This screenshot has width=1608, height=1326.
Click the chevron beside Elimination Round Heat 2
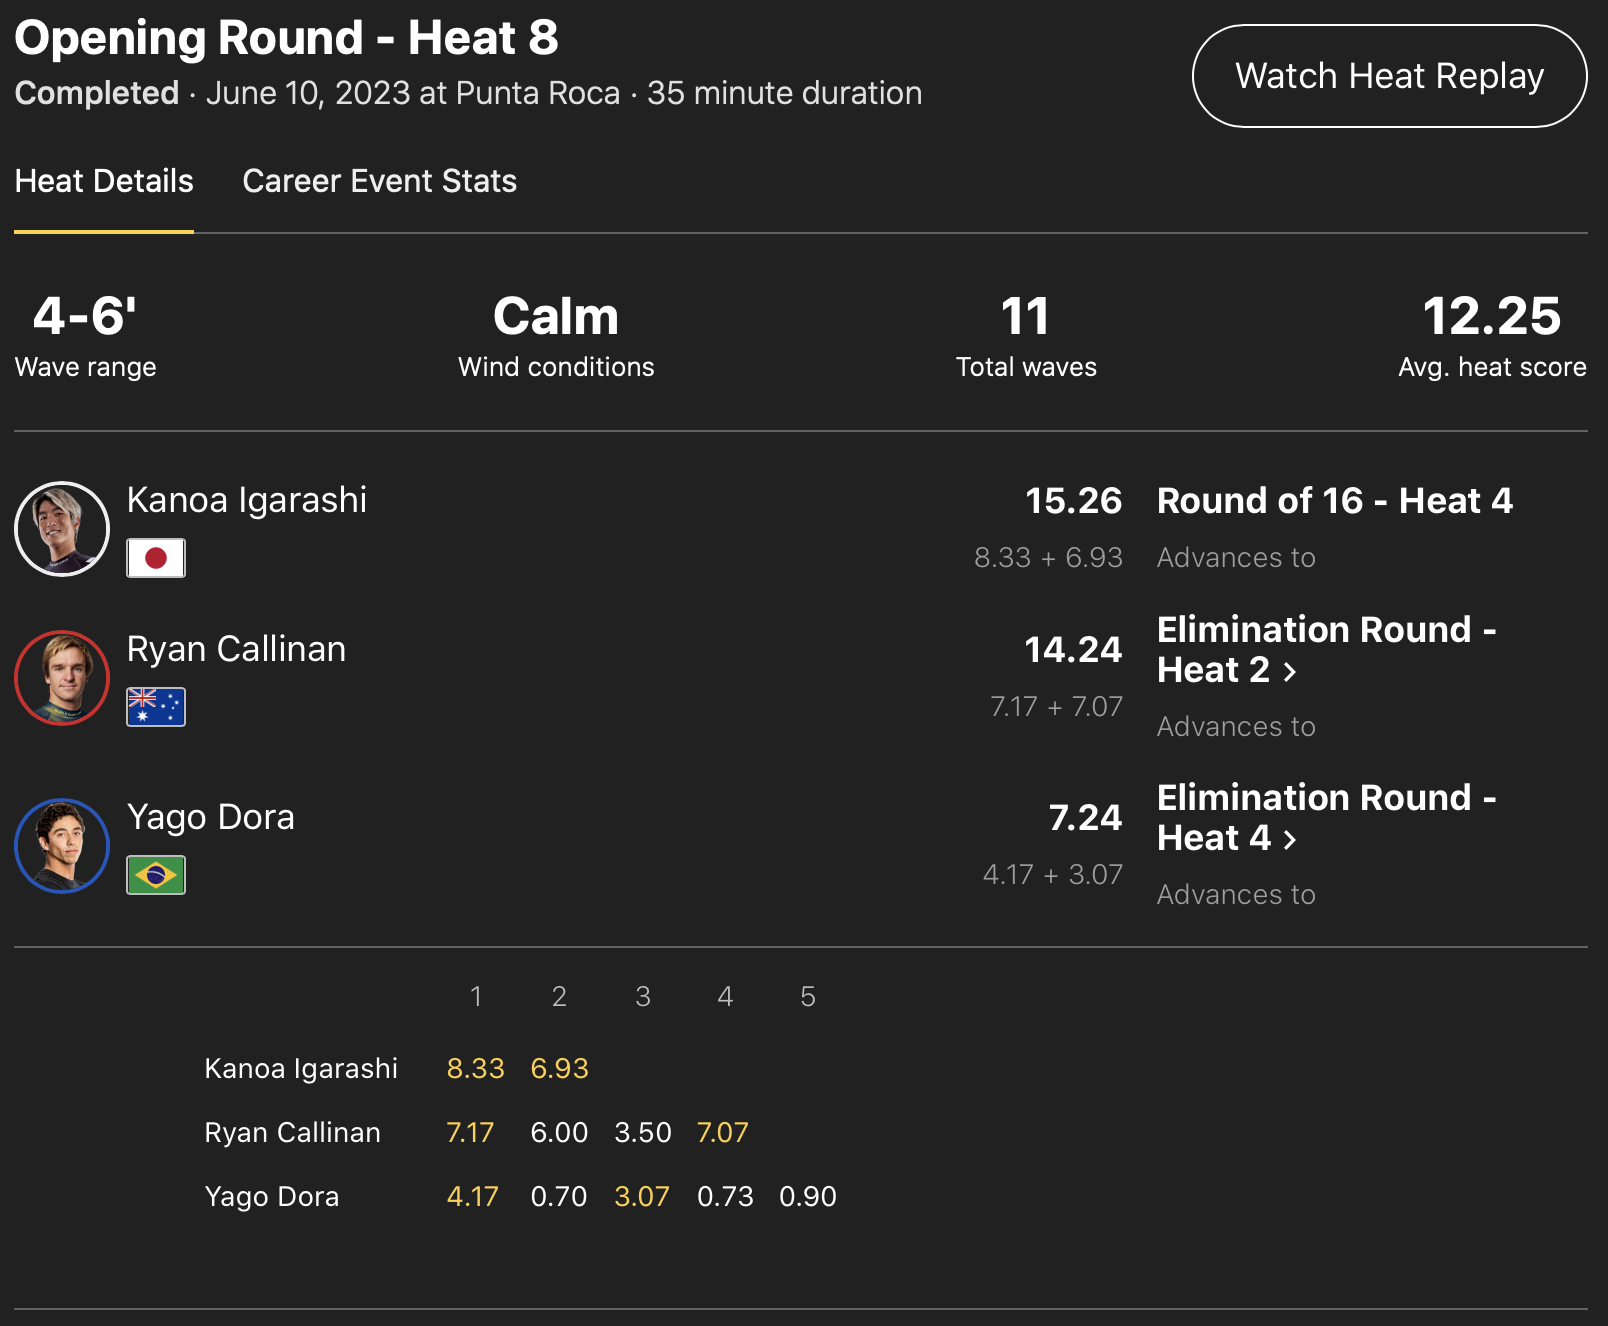pyautogui.click(x=1290, y=672)
